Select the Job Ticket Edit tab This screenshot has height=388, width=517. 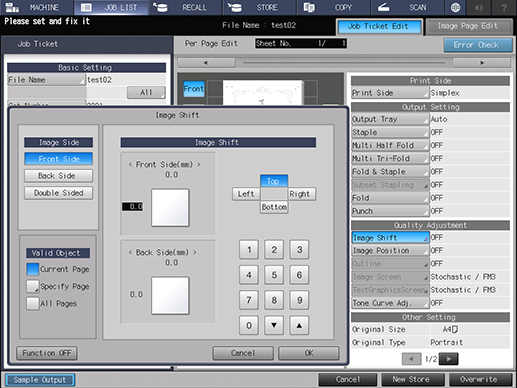point(379,26)
